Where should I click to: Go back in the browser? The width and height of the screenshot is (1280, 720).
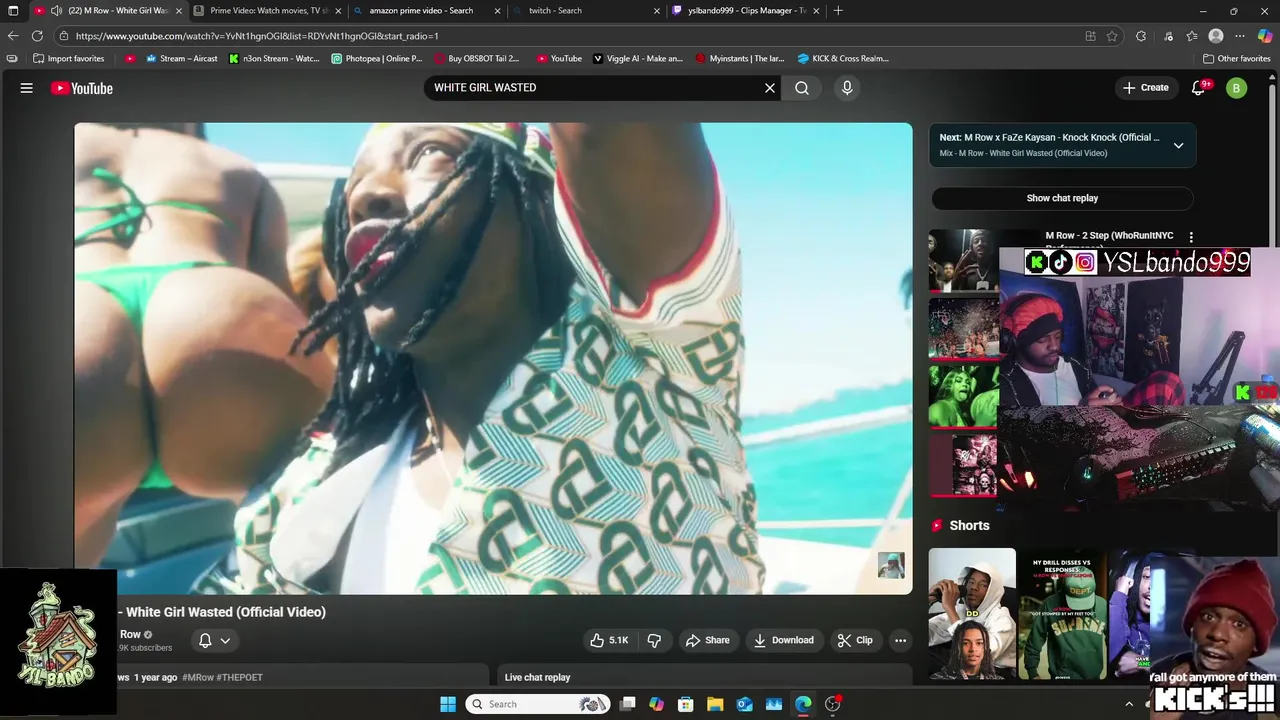click(x=13, y=36)
